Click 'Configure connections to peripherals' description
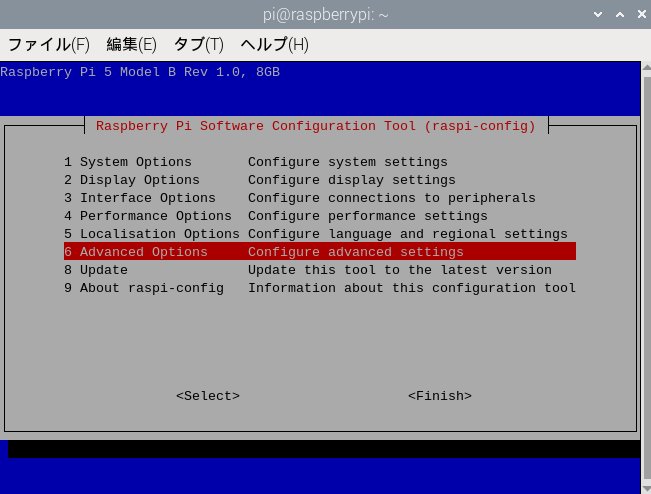The height and width of the screenshot is (494, 651). coord(392,198)
